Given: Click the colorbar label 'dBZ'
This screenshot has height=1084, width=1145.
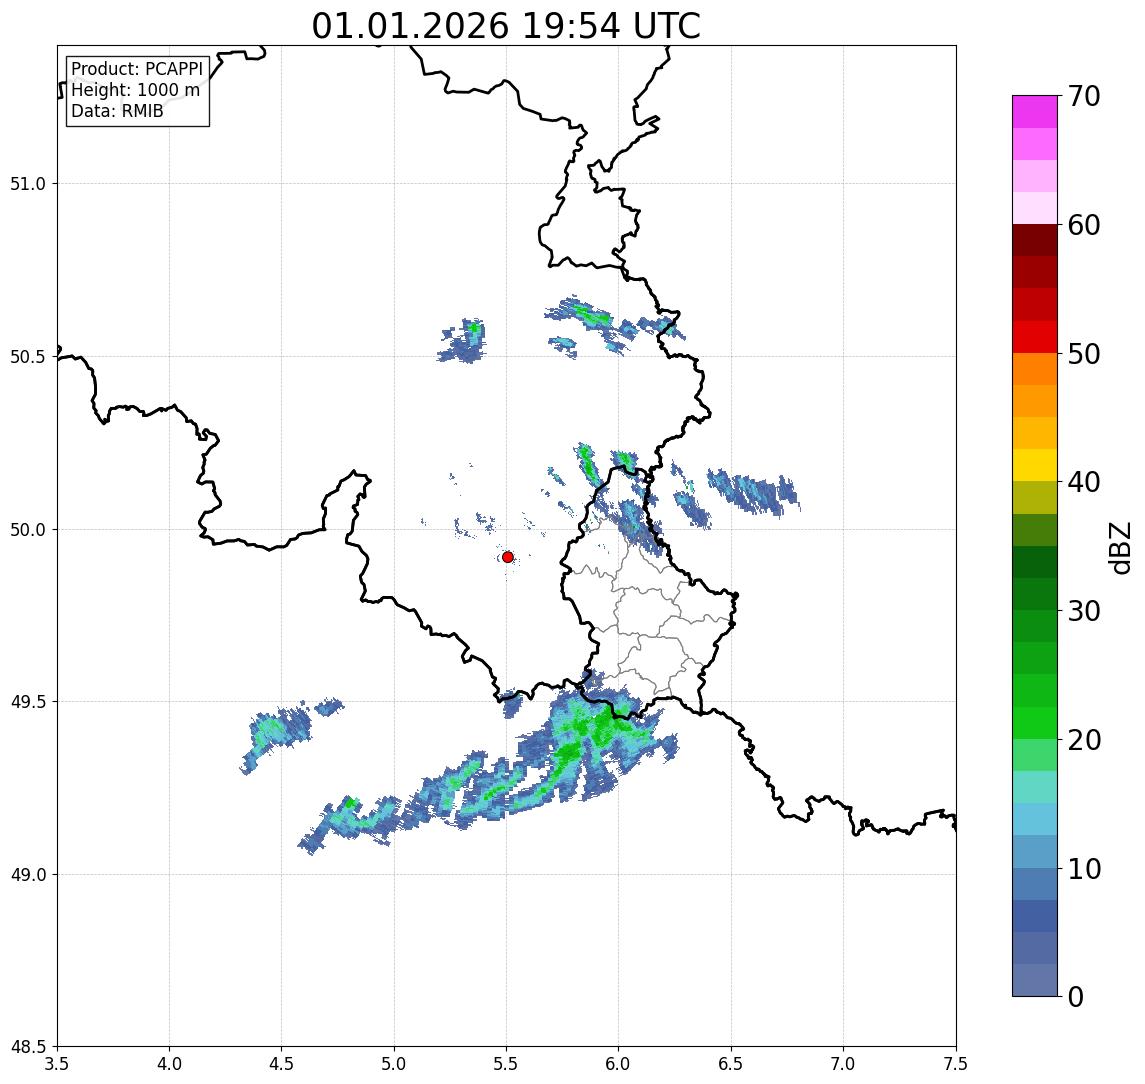Looking at the screenshot, I should click(1120, 548).
